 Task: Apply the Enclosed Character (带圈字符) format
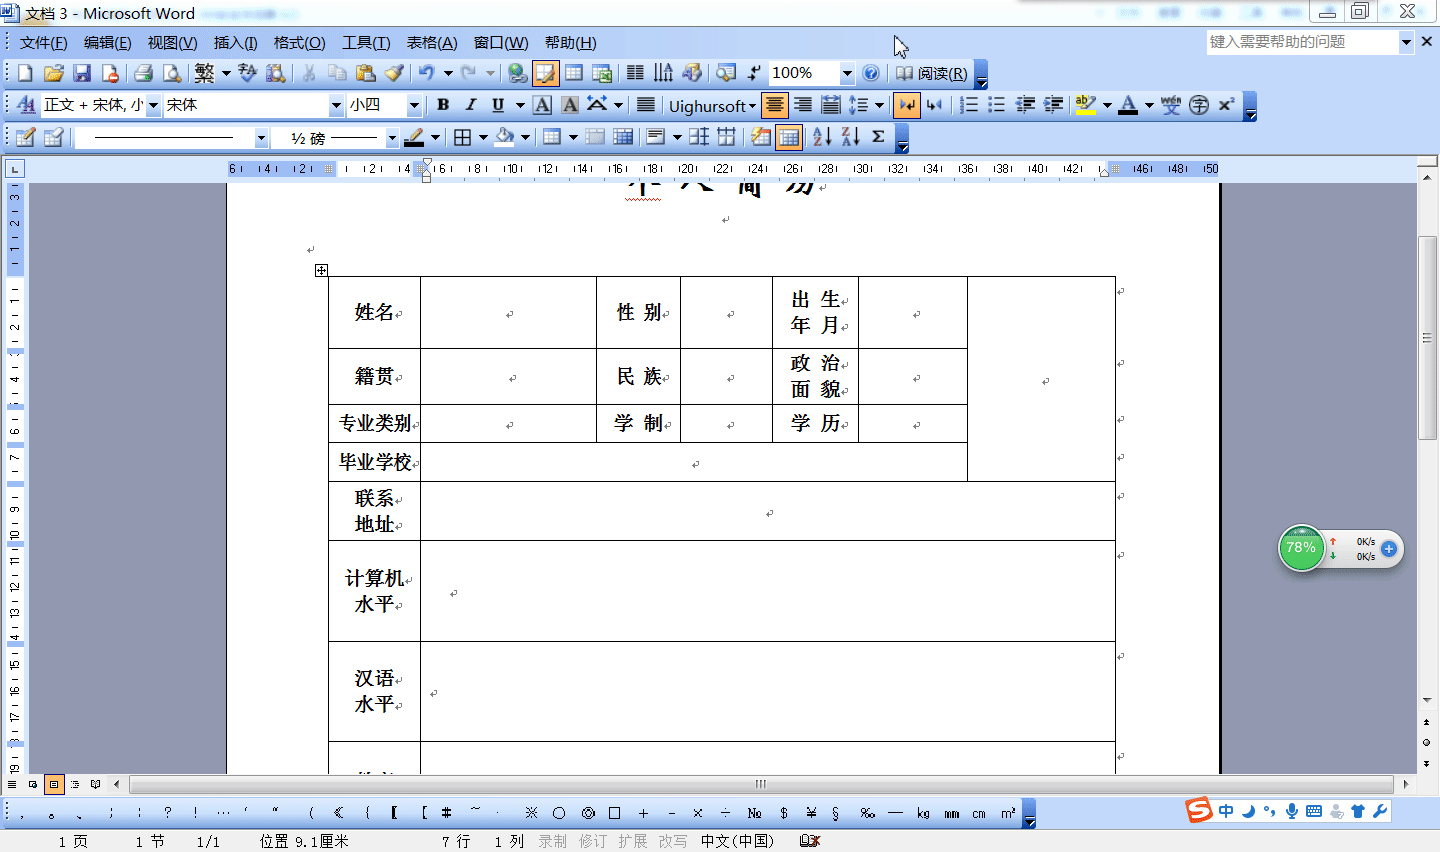tap(1199, 105)
